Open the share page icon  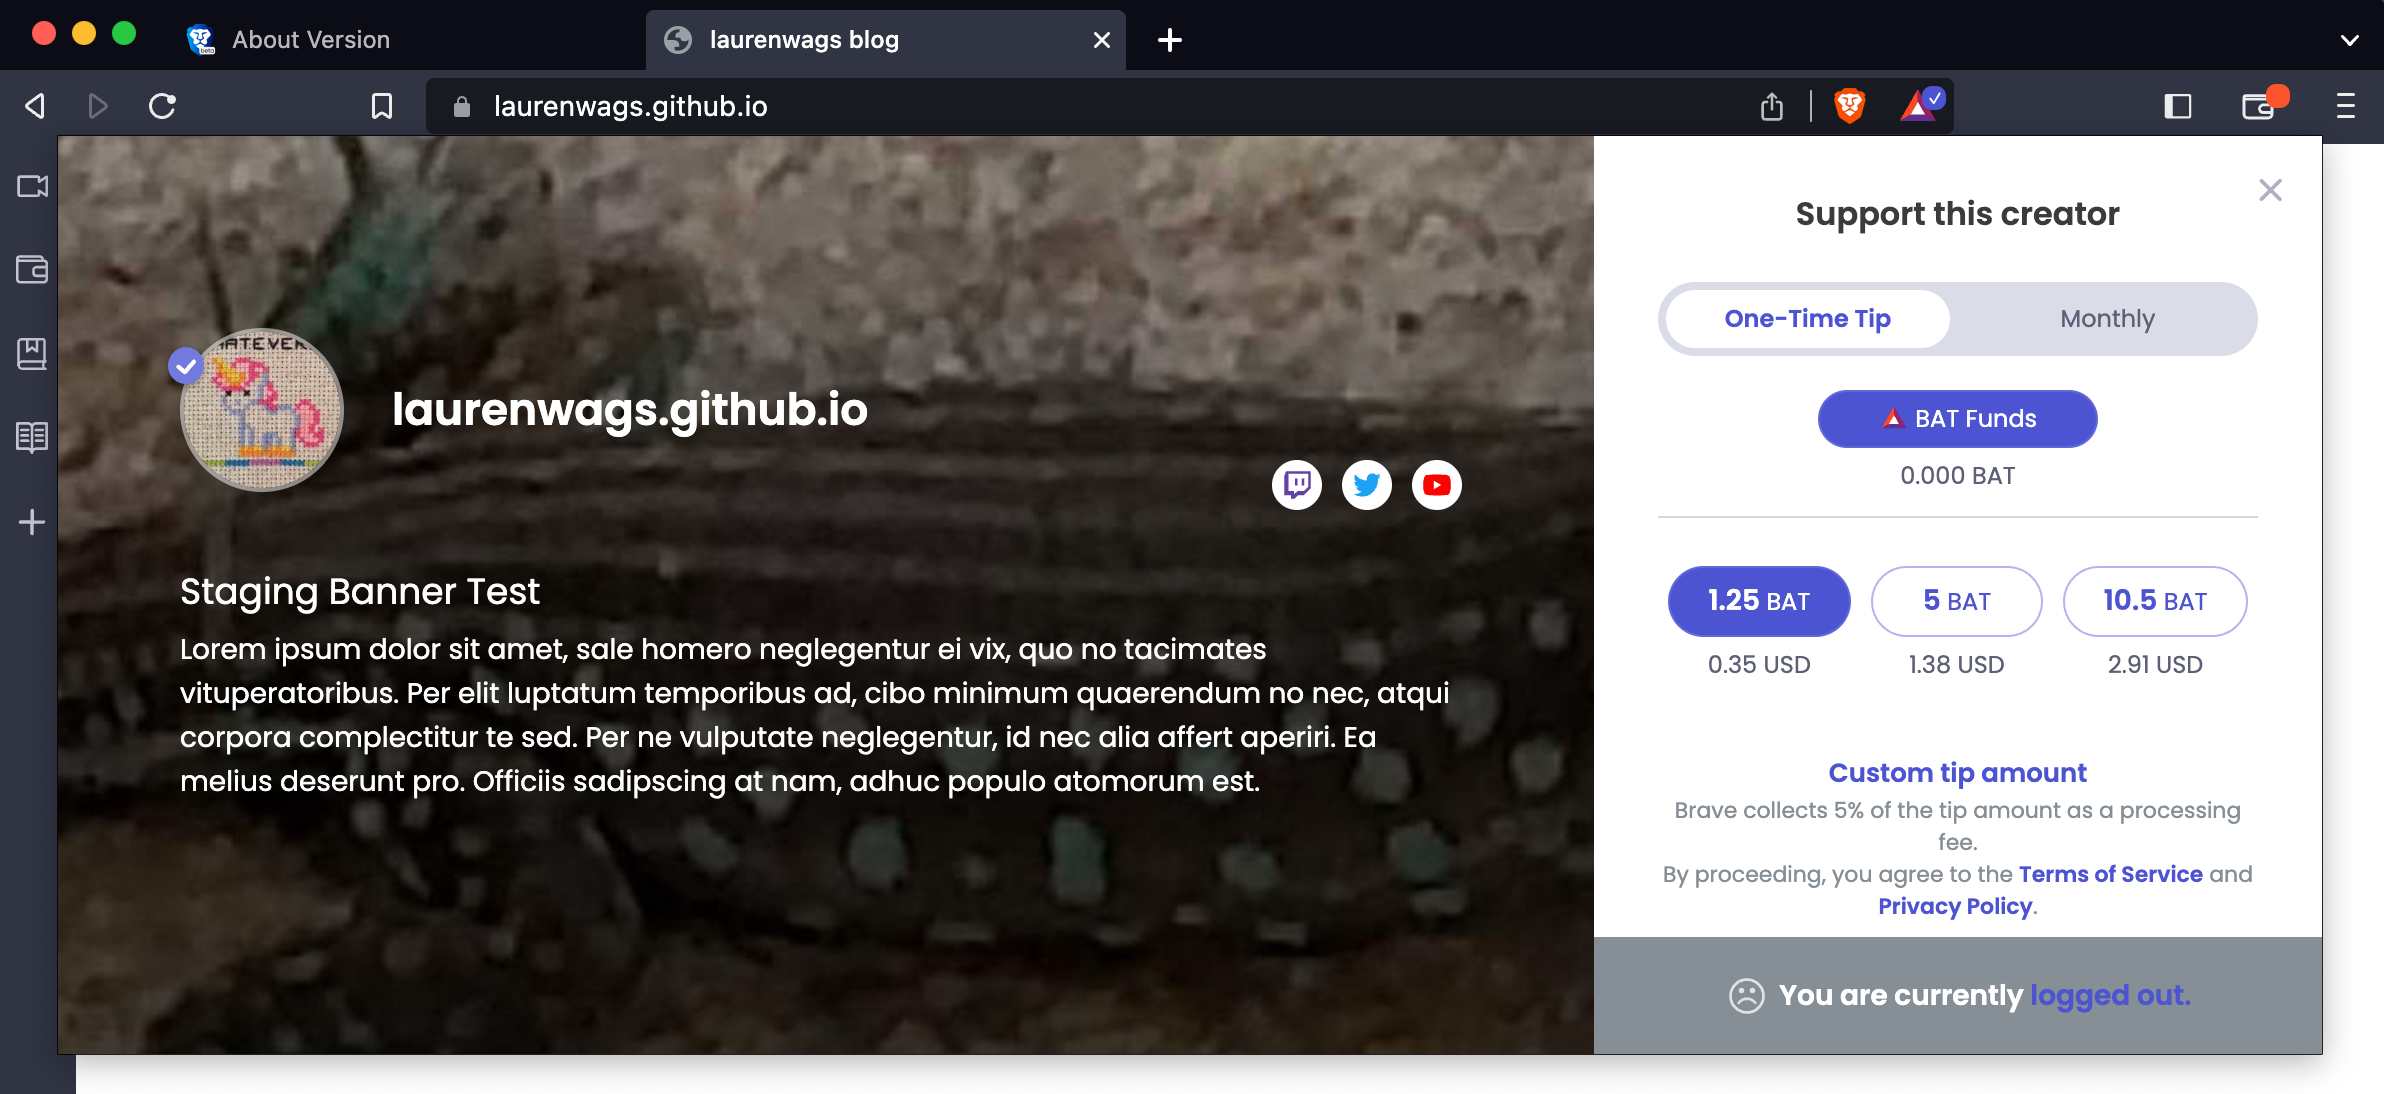click(x=1773, y=105)
